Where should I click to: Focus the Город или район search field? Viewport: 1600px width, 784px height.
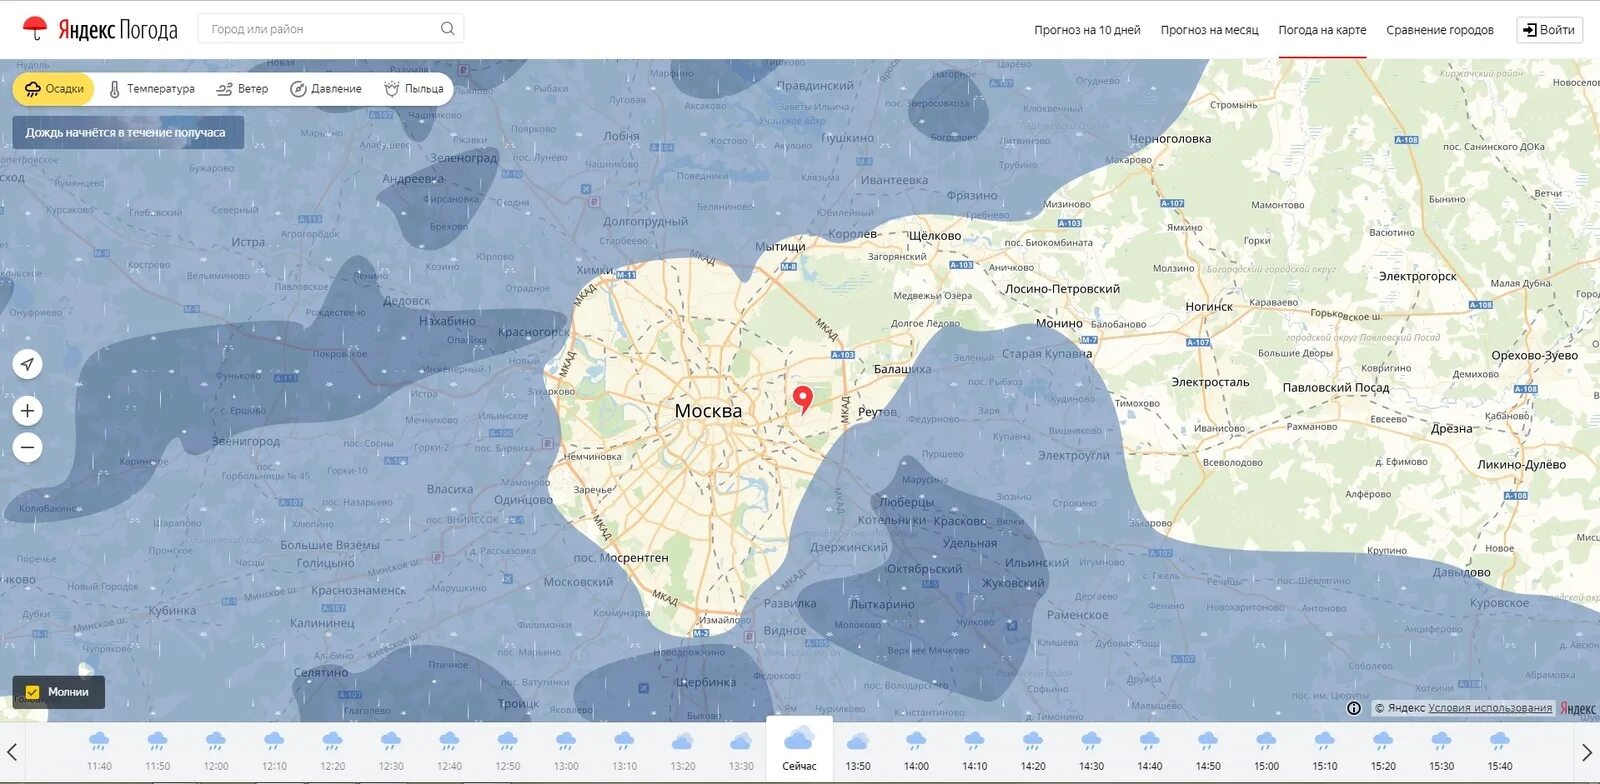pos(331,29)
